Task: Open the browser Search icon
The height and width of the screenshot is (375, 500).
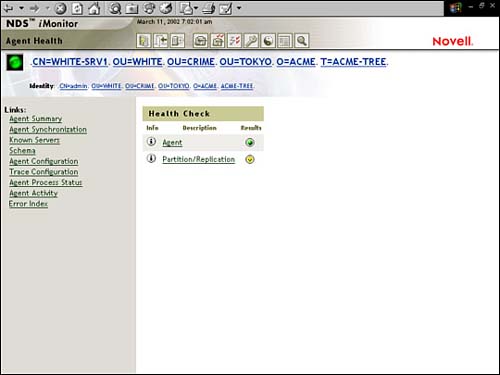Action: [115, 8]
